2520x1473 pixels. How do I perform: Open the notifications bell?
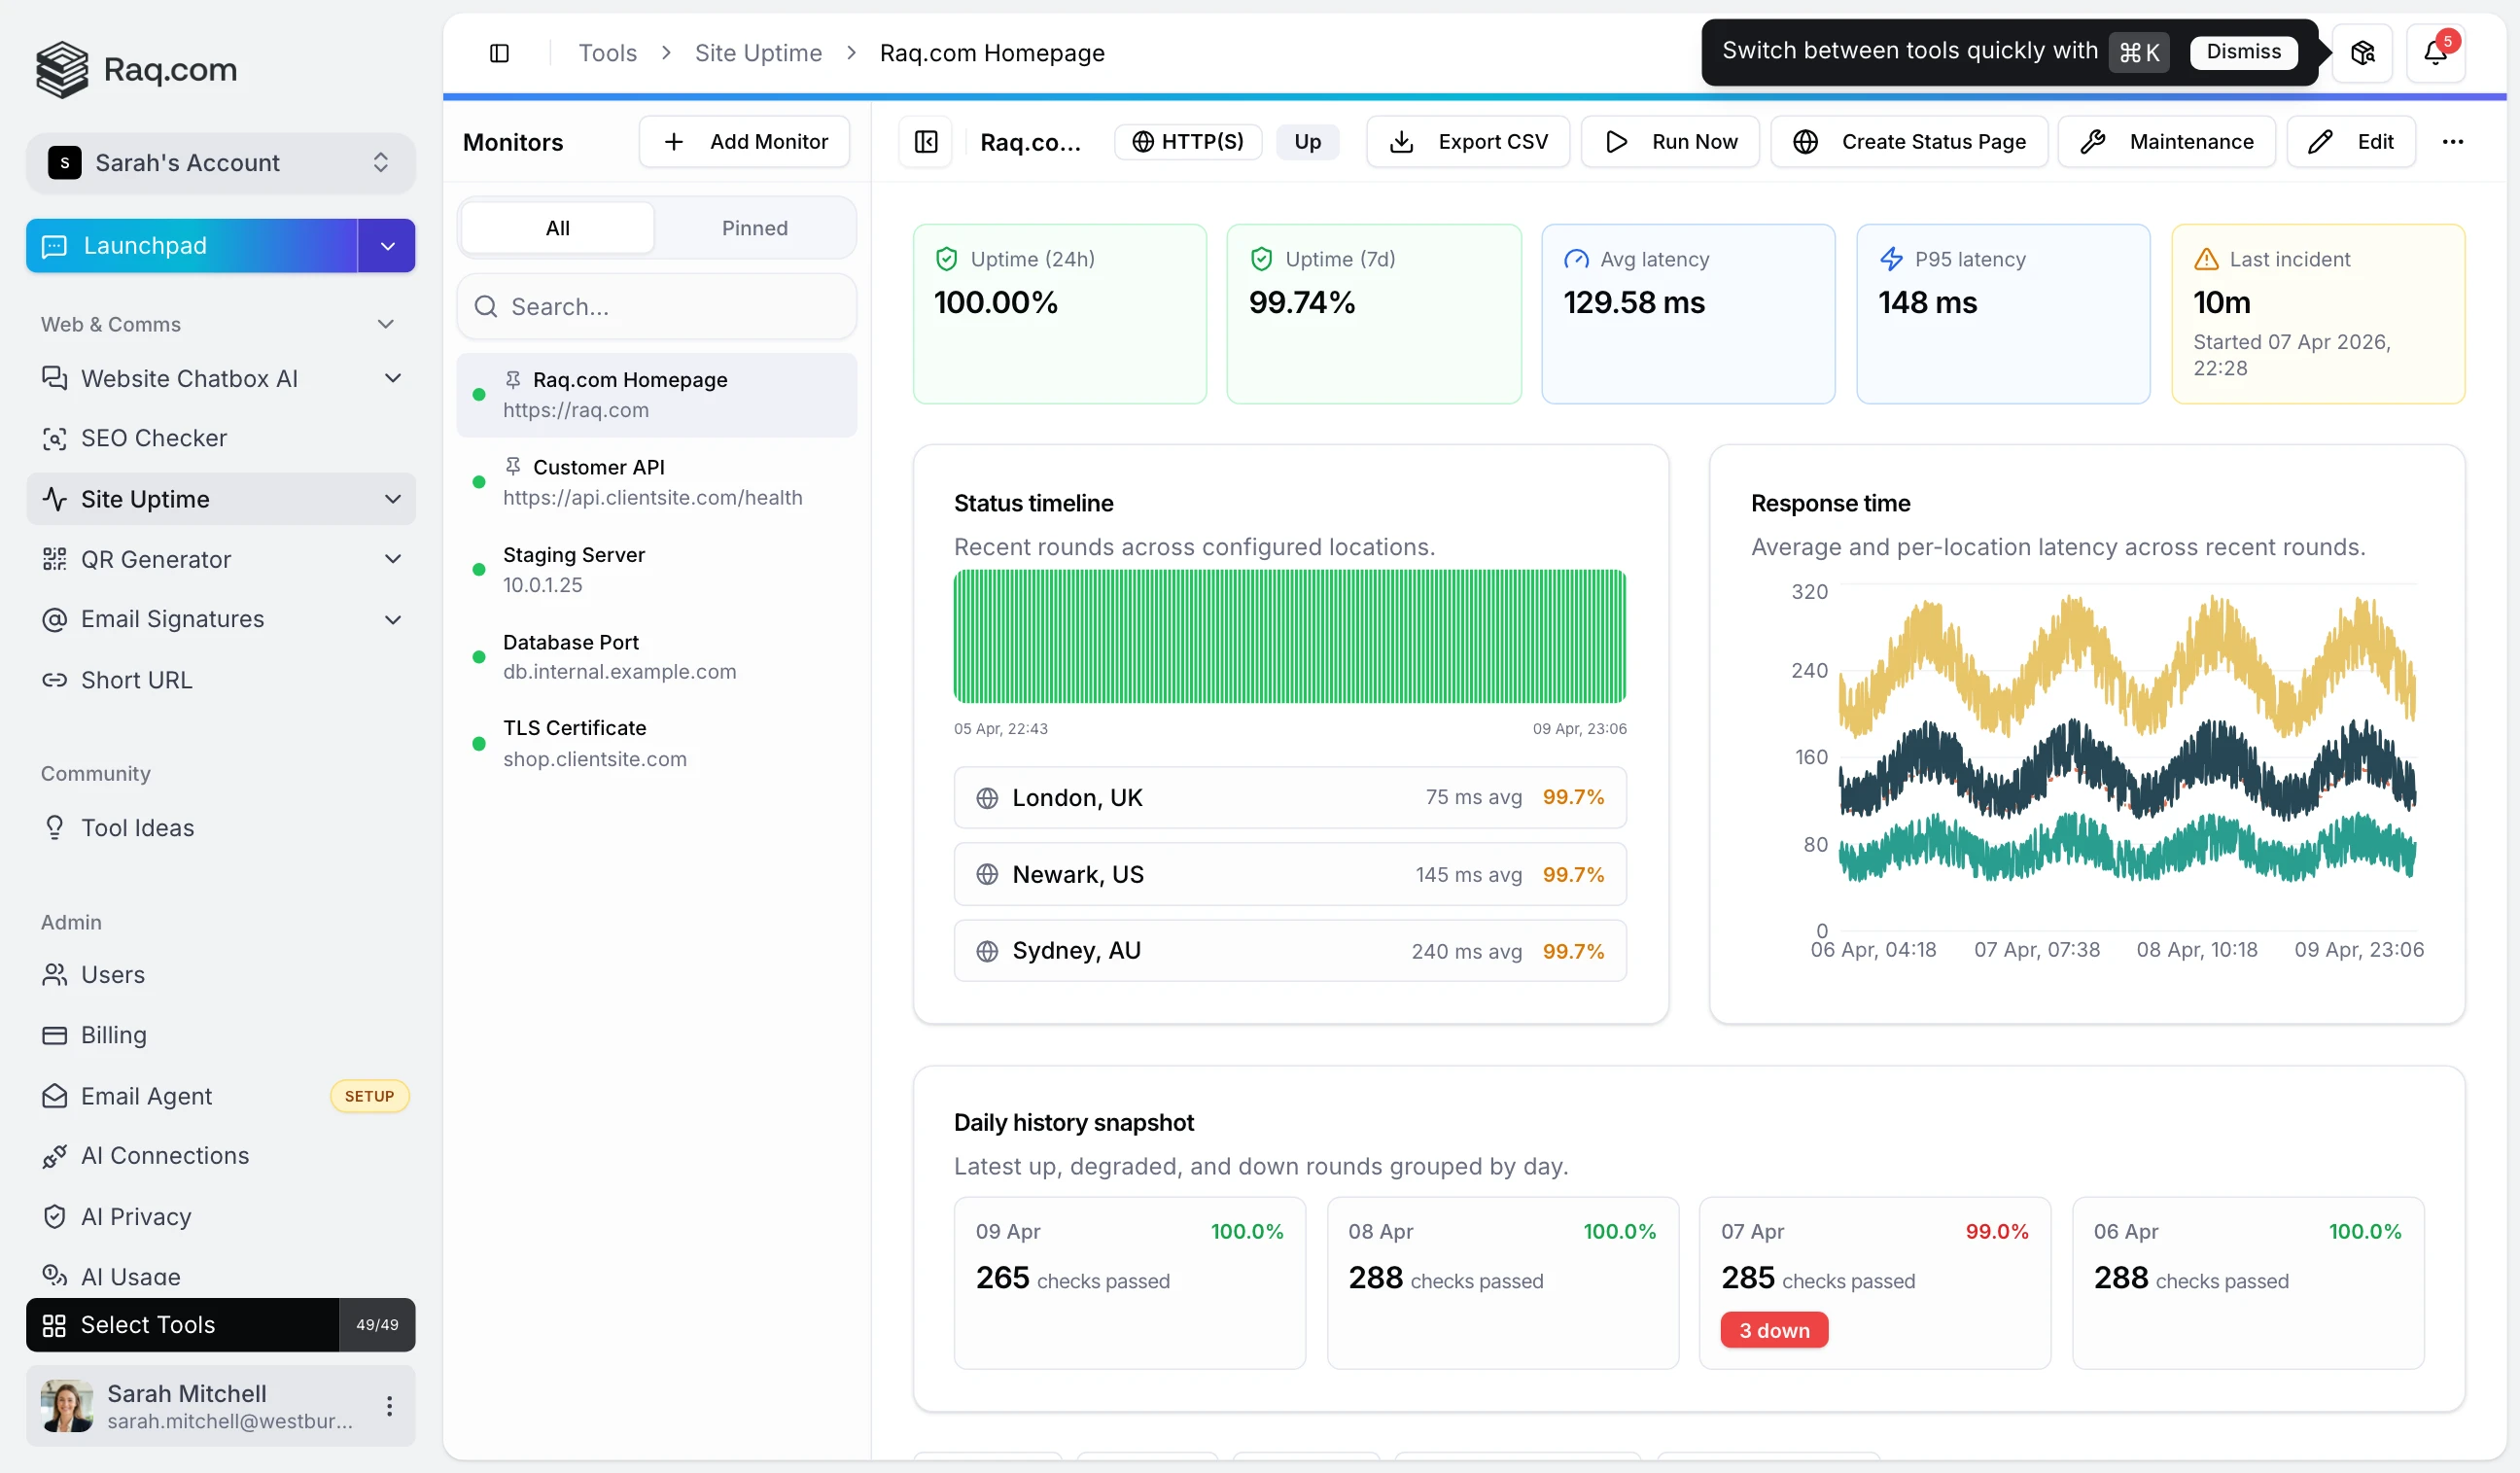pyautogui.click(x=2437, y=52)
